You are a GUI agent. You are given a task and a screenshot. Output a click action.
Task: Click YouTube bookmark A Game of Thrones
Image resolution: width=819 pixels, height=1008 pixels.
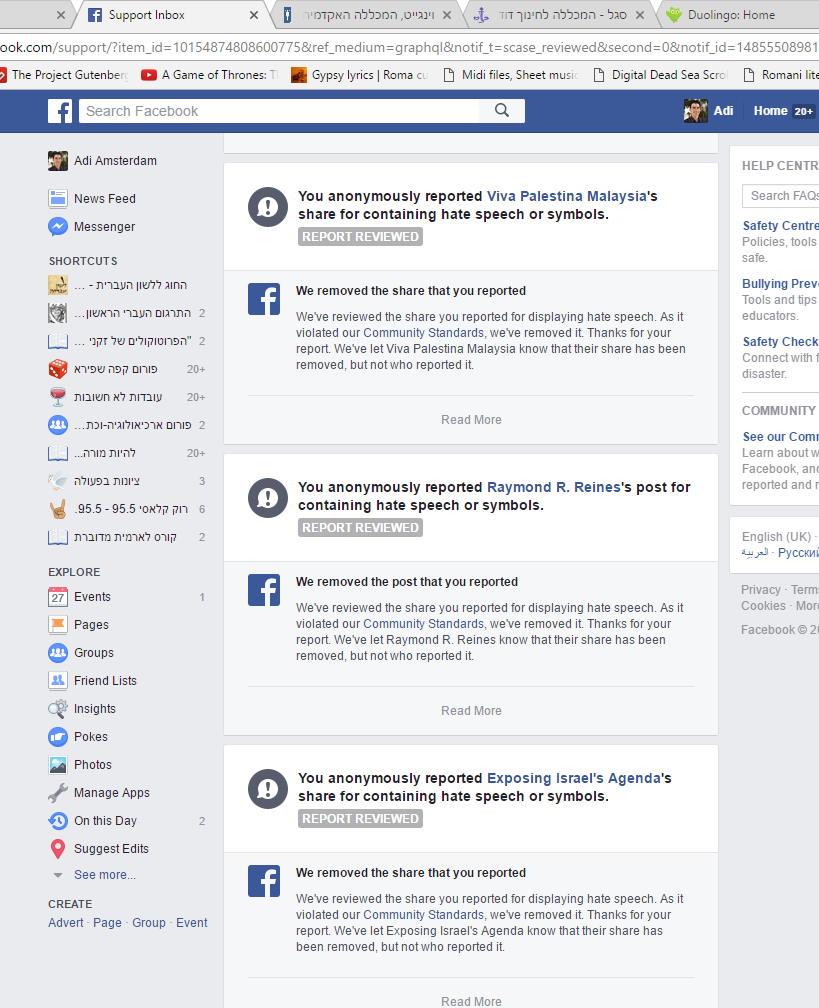210,75
